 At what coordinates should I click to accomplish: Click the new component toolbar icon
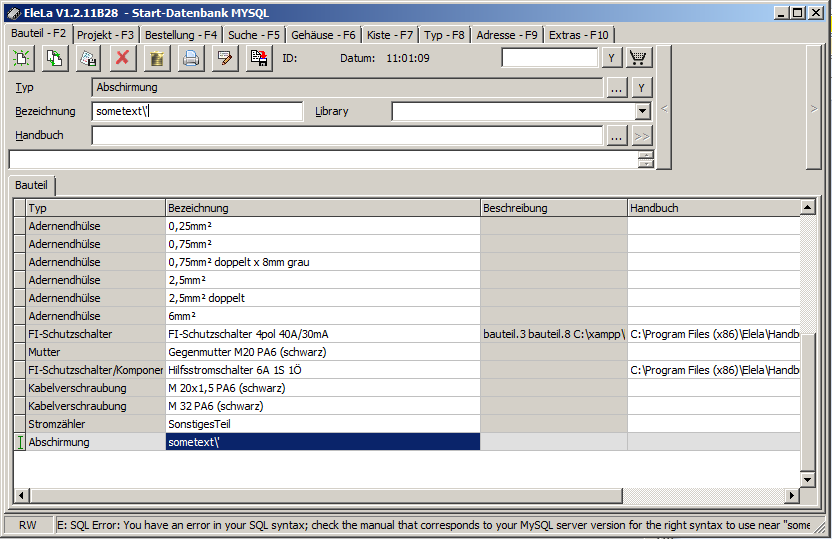(x=21, y=58)
